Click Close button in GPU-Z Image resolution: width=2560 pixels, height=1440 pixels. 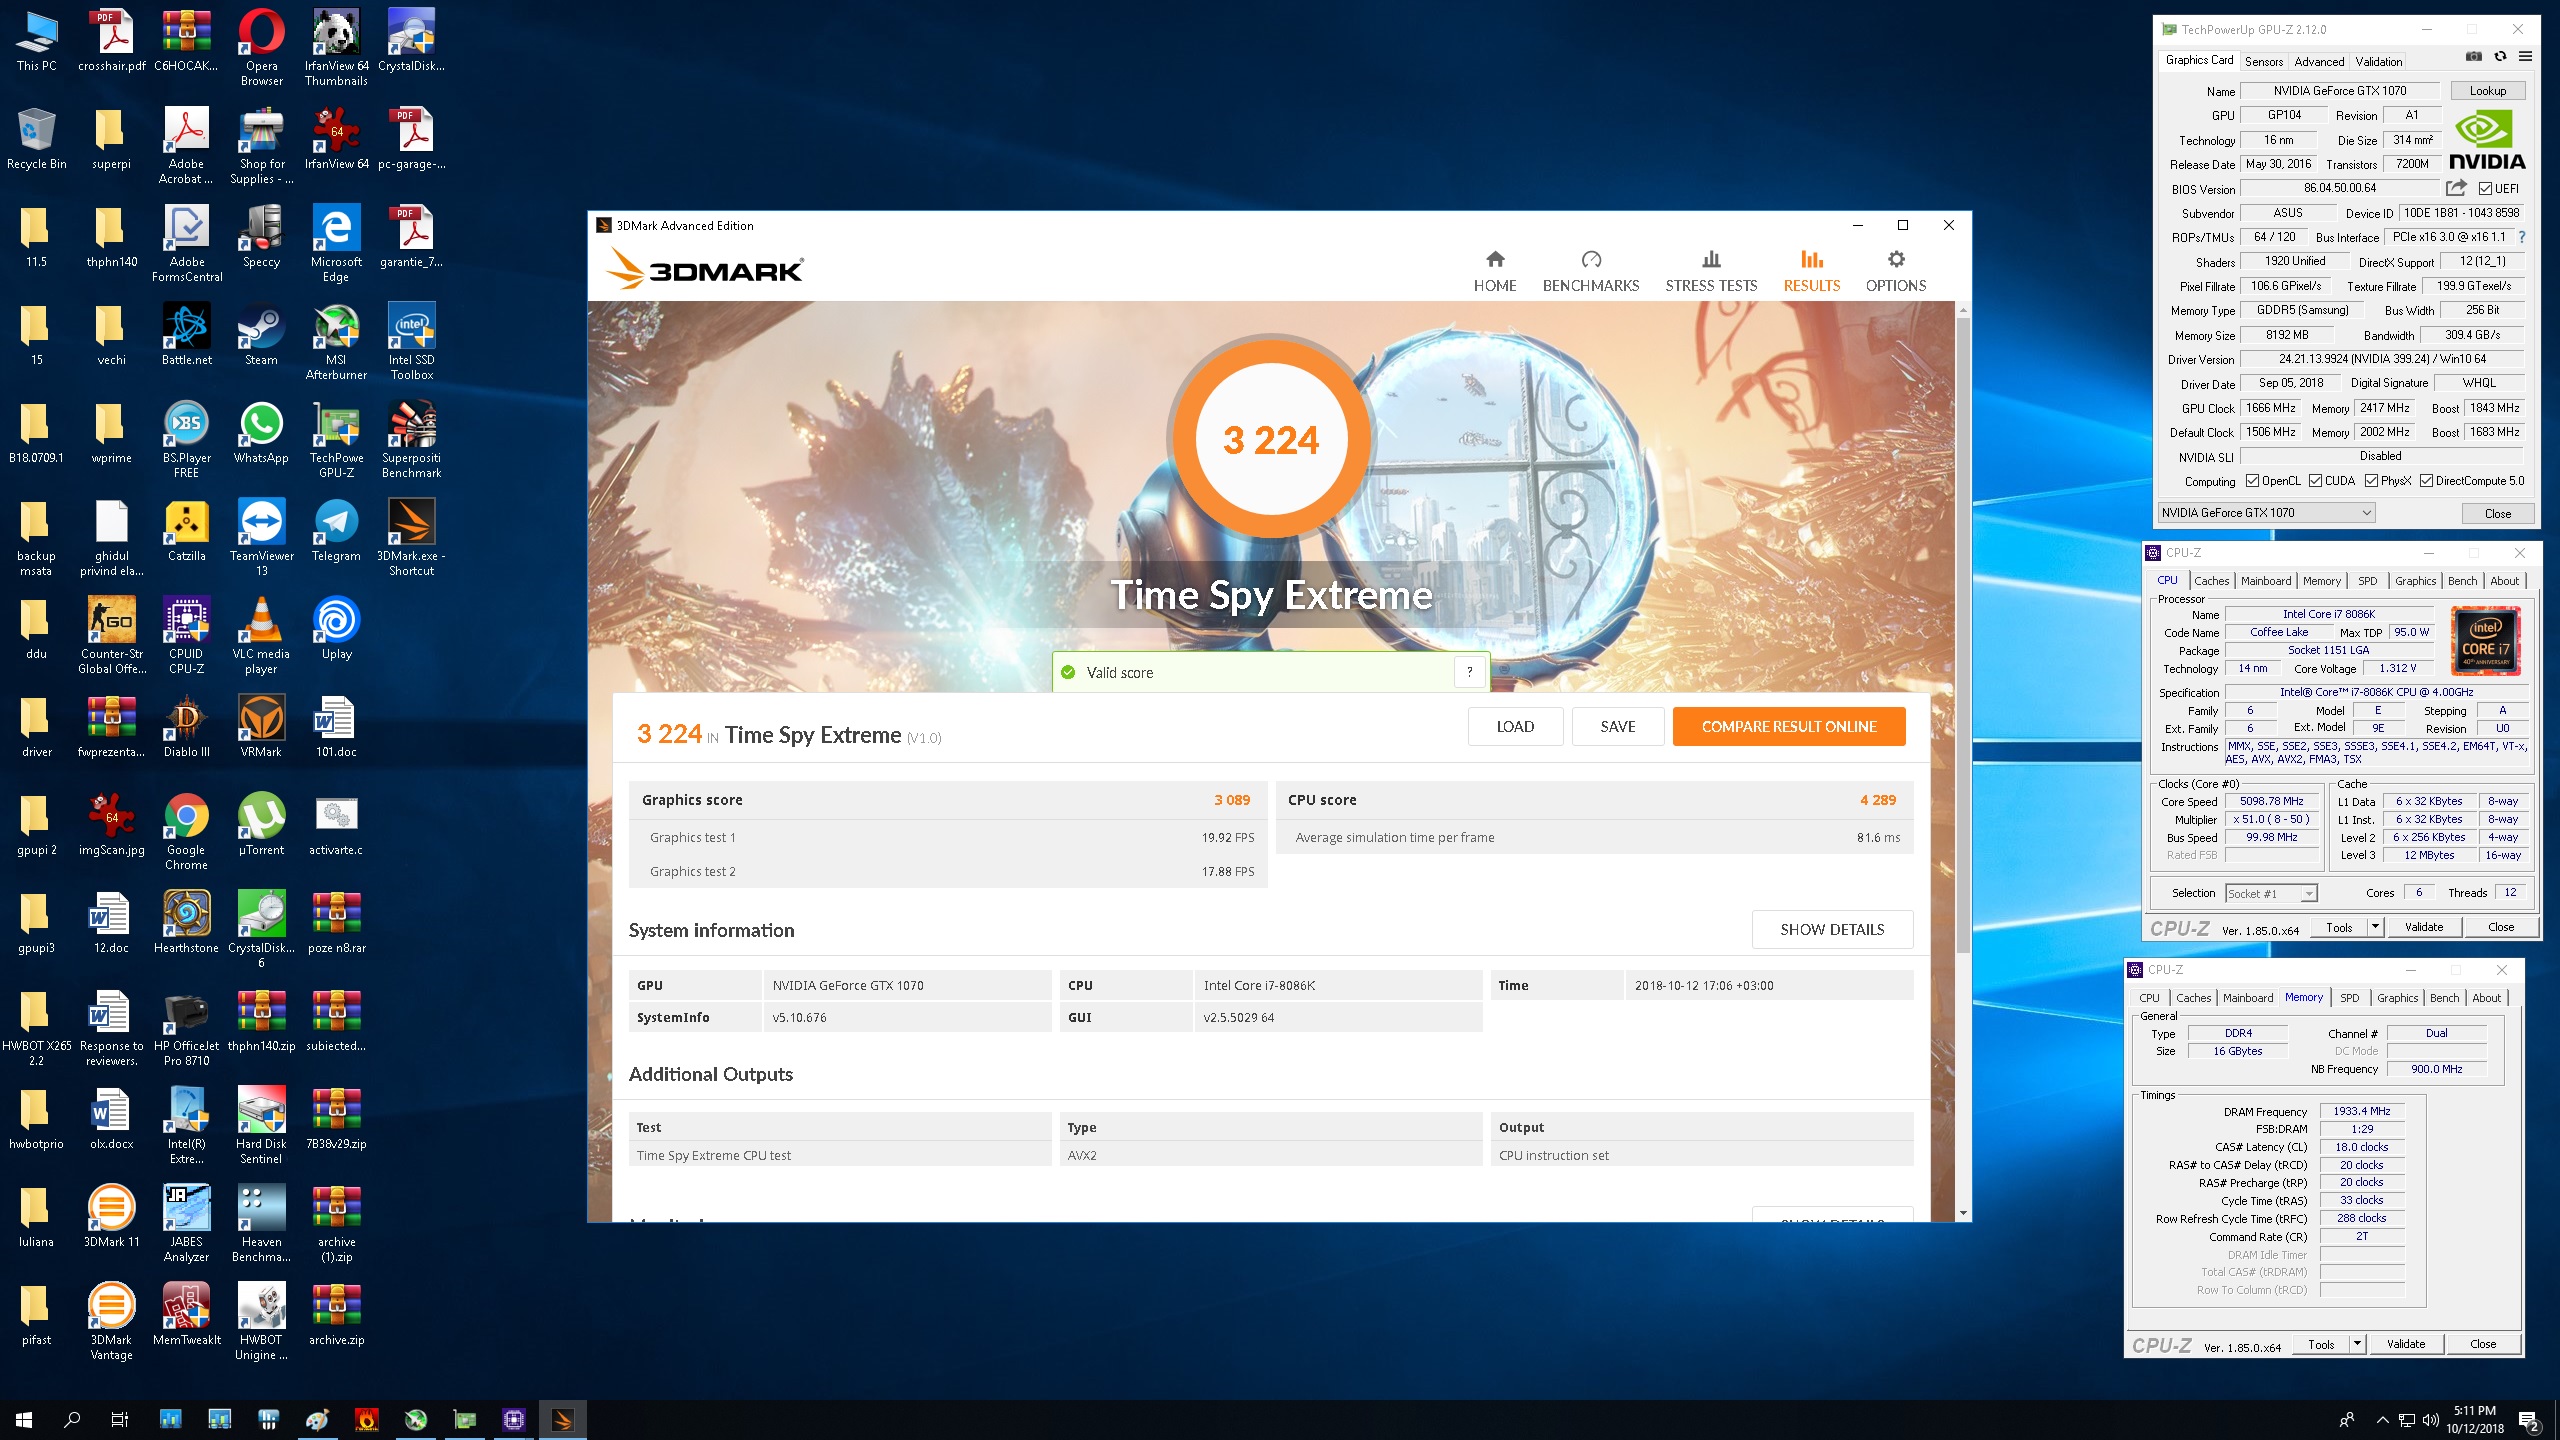click(2498, 513)
